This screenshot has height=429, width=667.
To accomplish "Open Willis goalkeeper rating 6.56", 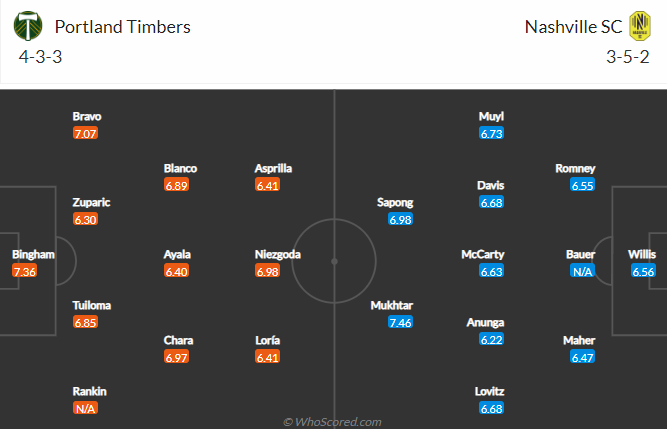I will click(x=643, y=271).
